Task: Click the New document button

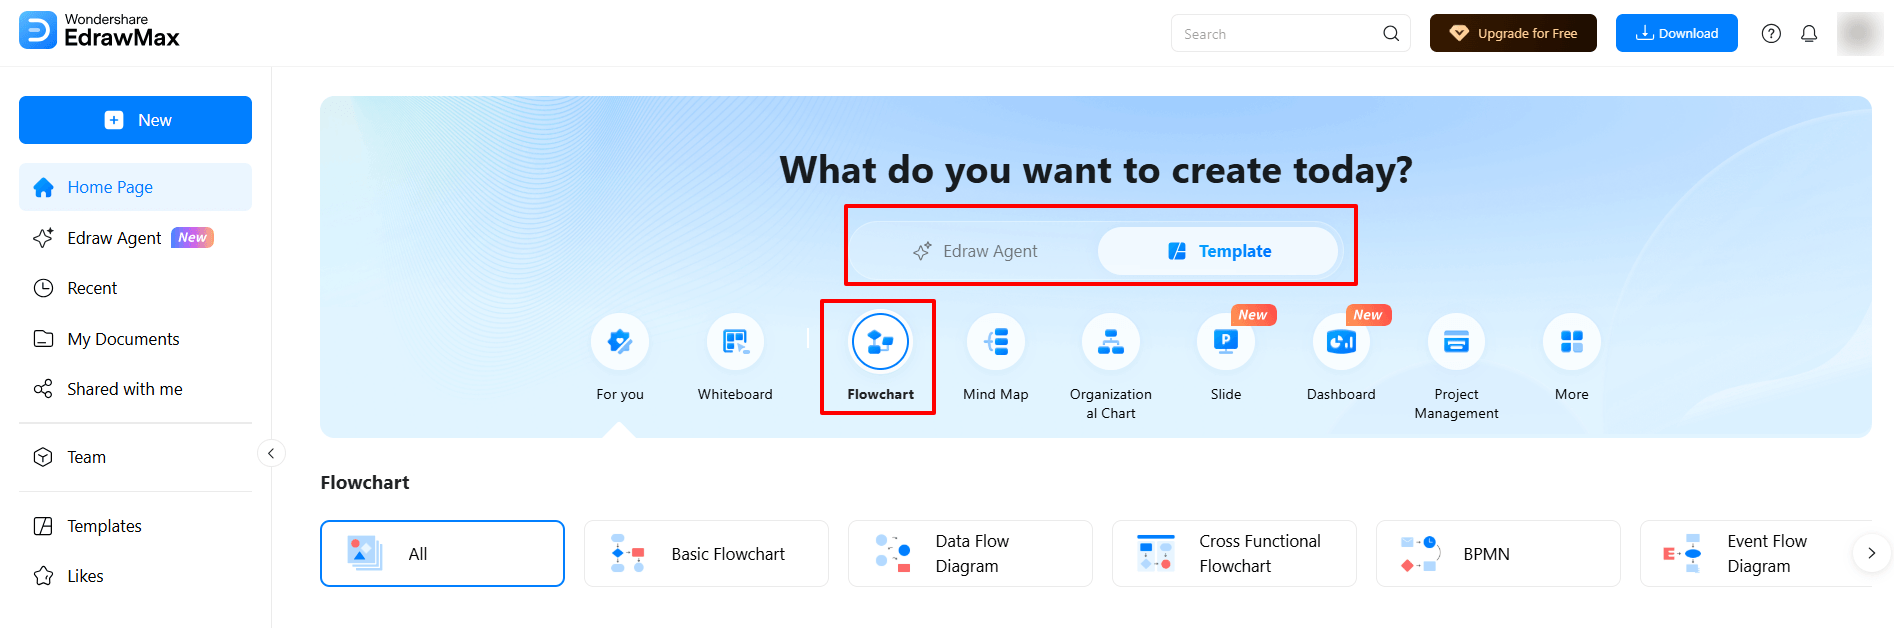Action: 135,120
